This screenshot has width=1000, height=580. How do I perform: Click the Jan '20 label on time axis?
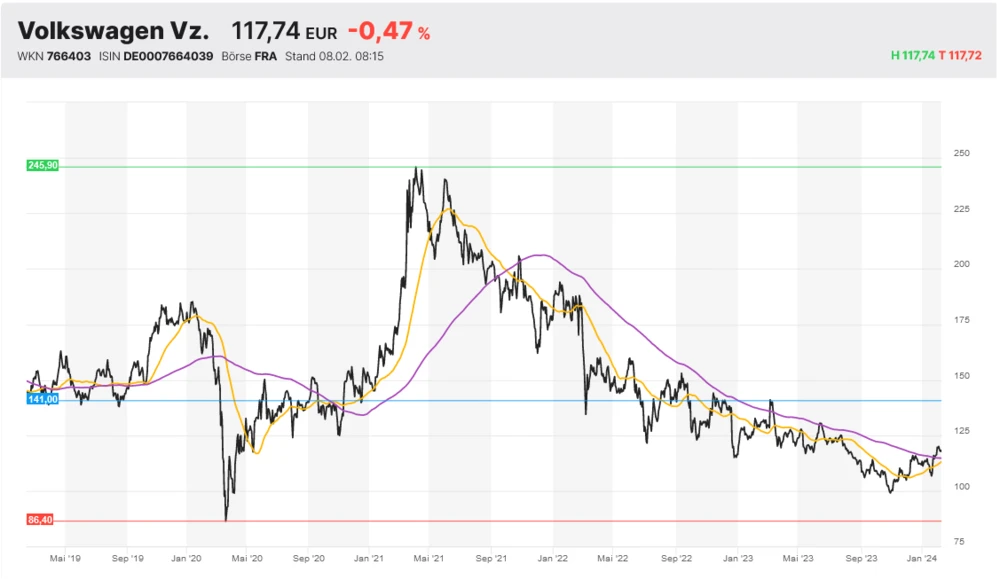187,560
